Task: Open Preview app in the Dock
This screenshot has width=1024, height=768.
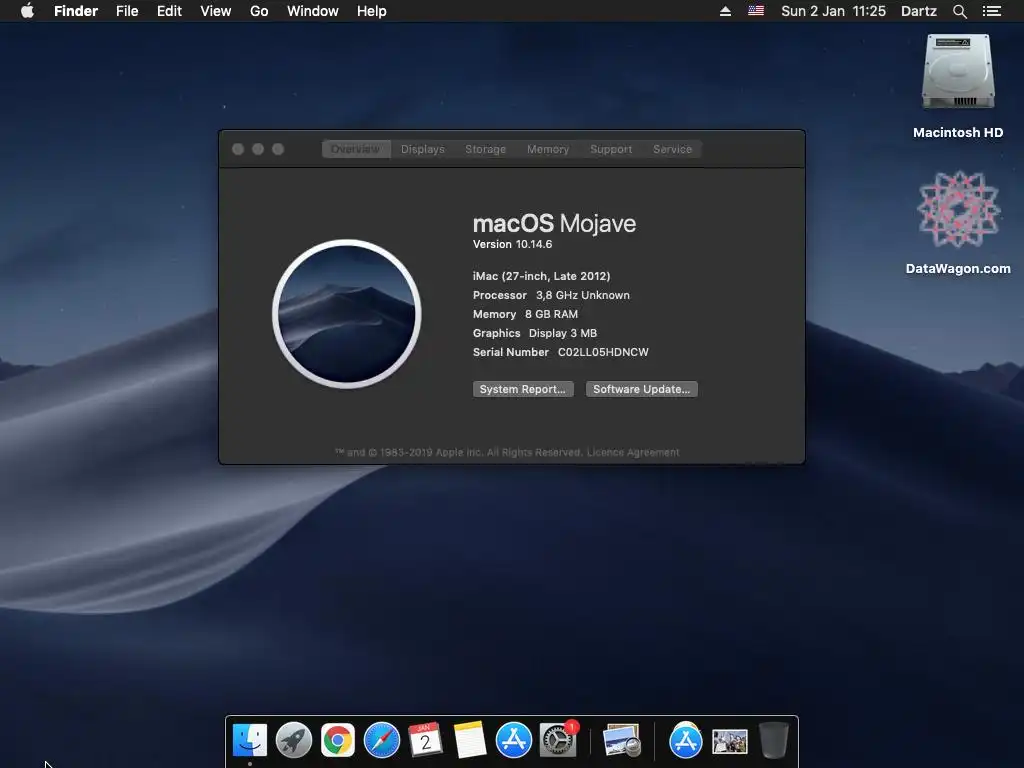Action: (622, 741)
